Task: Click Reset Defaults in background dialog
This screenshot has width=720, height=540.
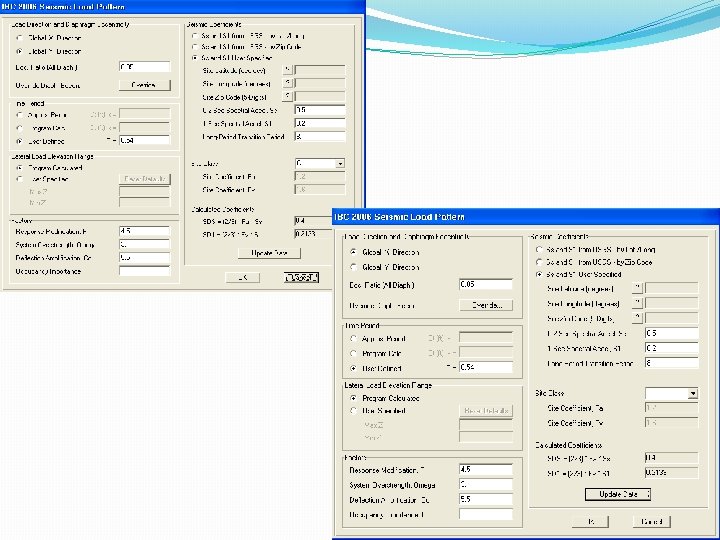Action: click(x=145, y=179)
